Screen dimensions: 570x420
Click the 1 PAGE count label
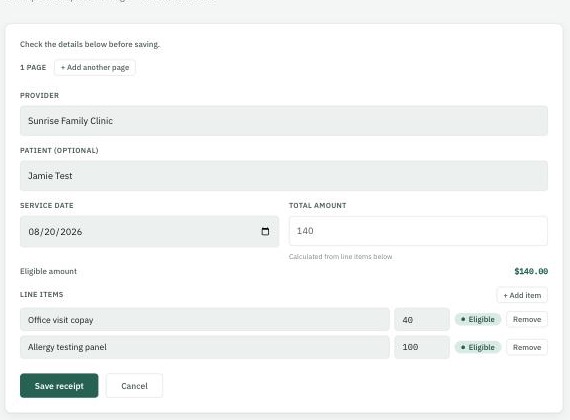(x=33, y=68)
